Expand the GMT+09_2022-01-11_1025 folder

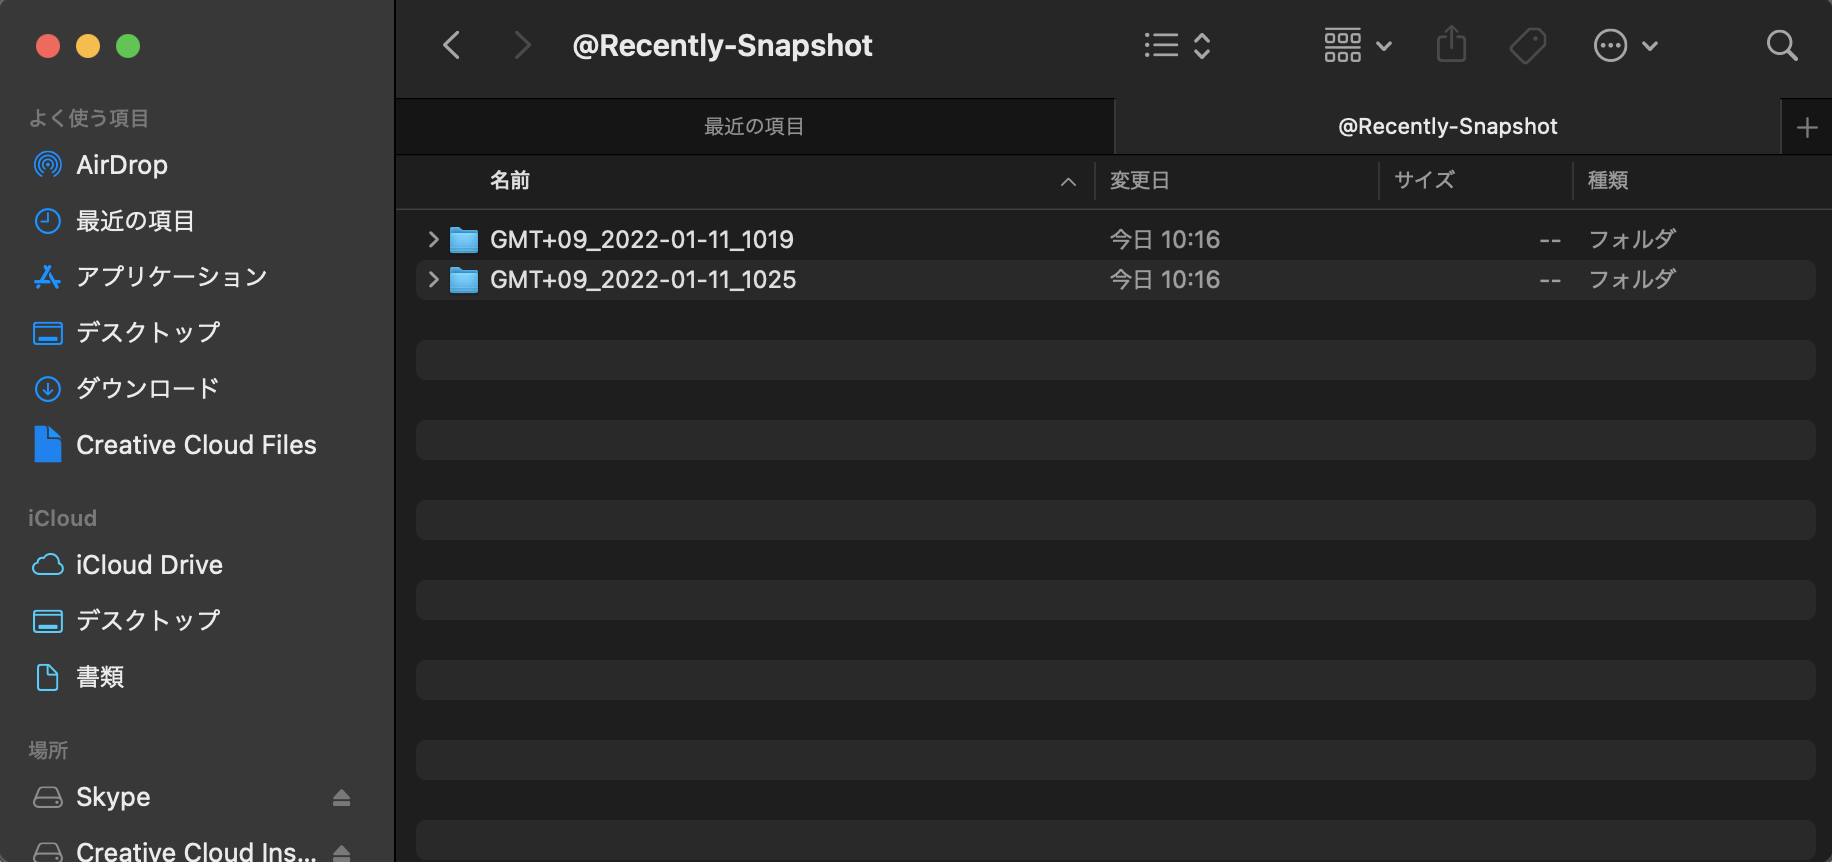pyautogui.click(x=433, y=279)
